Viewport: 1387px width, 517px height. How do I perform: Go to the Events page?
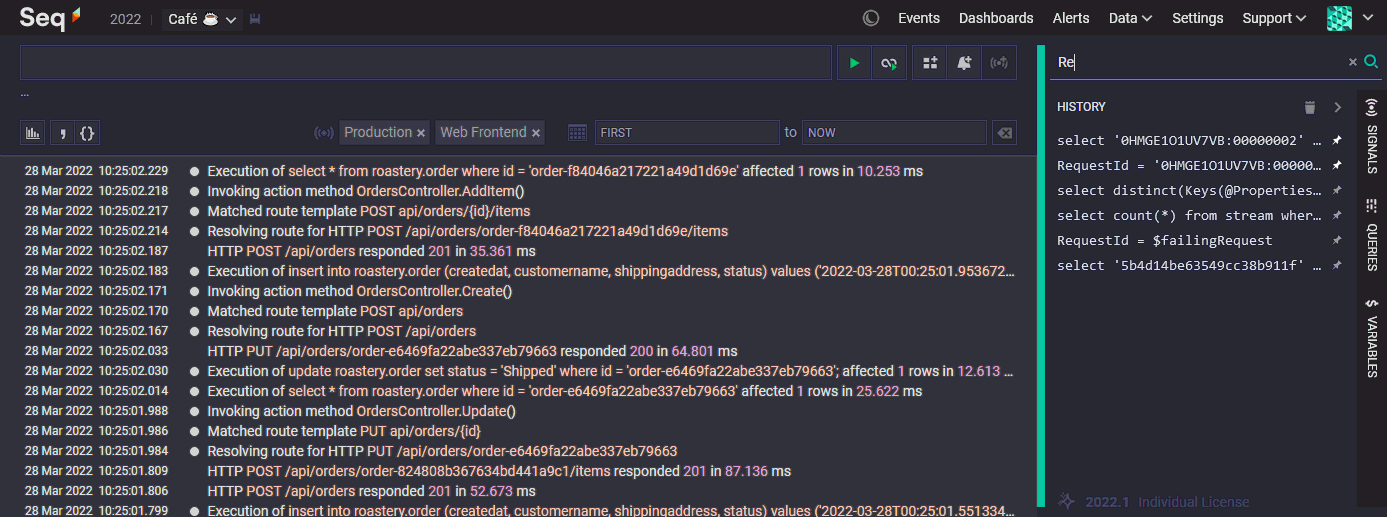(x=919, y=18)
